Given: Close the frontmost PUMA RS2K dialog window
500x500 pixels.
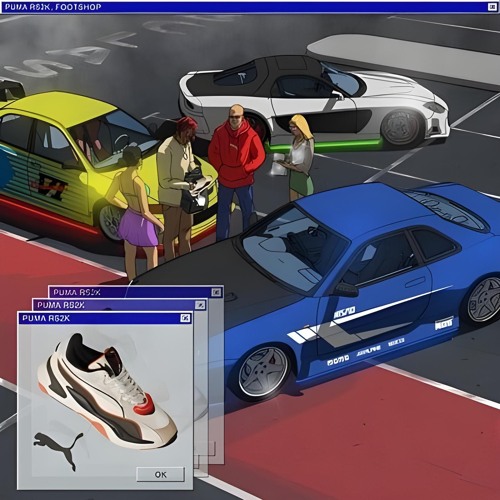Looking at the screenshot, I should click(x=185, y=318).
